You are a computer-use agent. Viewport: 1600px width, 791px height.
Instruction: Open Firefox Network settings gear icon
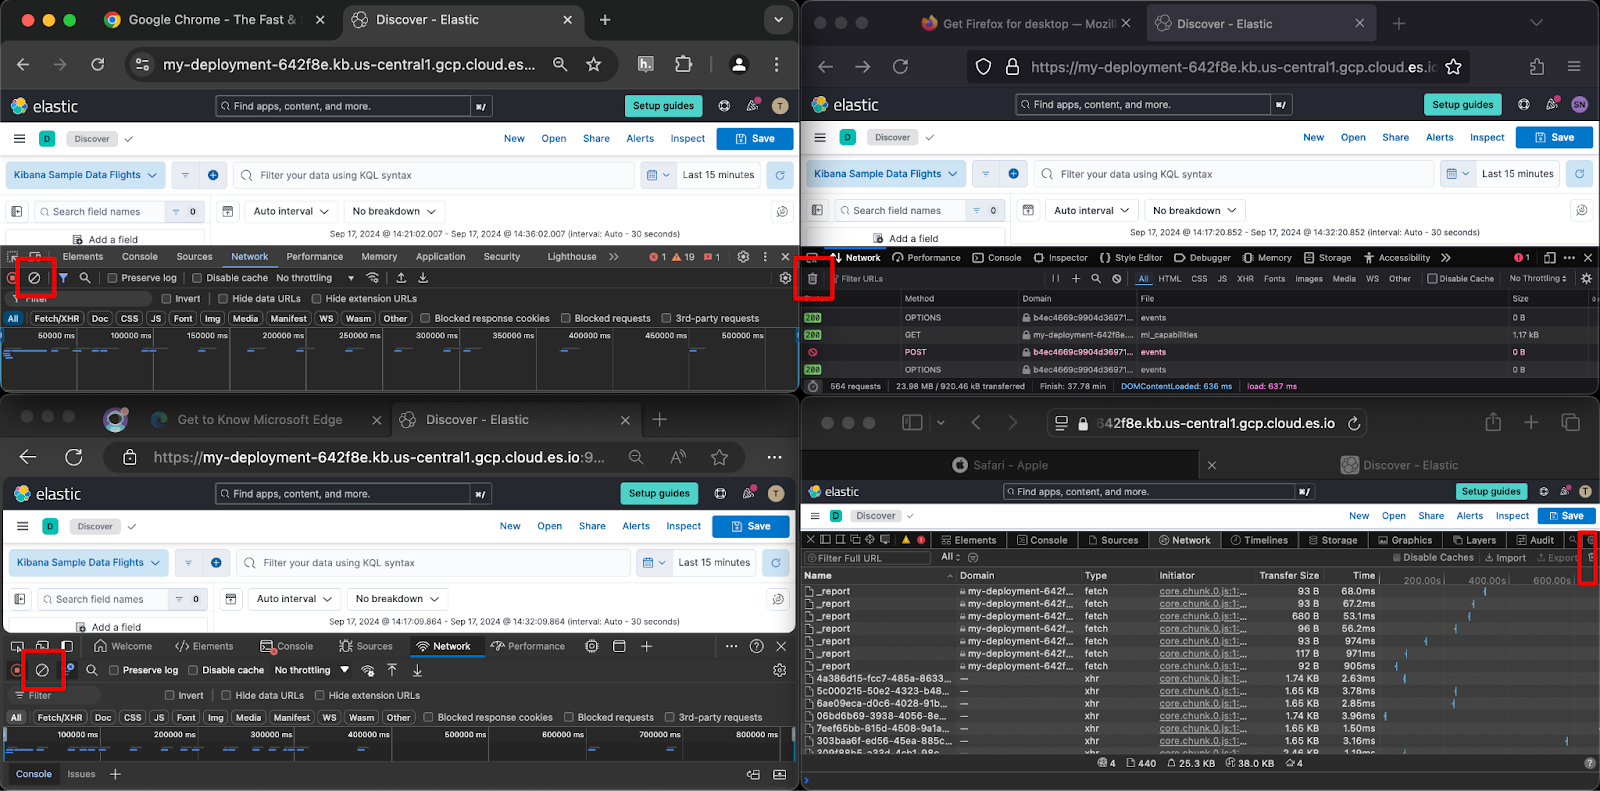click(x=1586, y=279)
